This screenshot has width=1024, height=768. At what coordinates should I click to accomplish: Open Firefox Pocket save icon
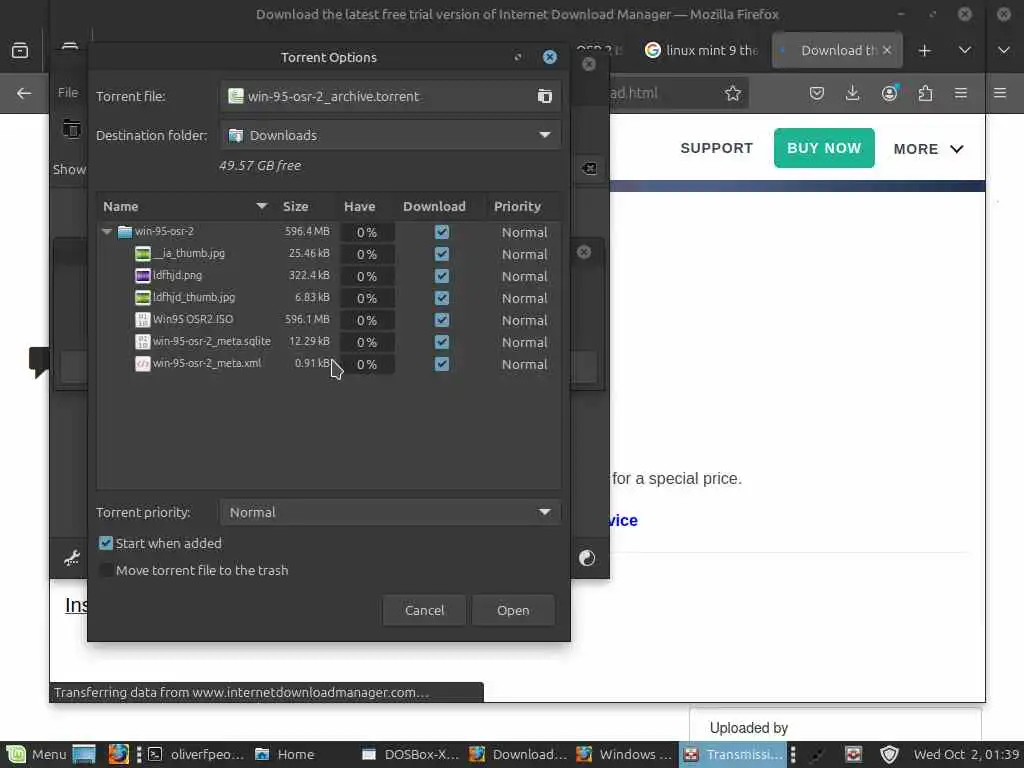(816, 93)
